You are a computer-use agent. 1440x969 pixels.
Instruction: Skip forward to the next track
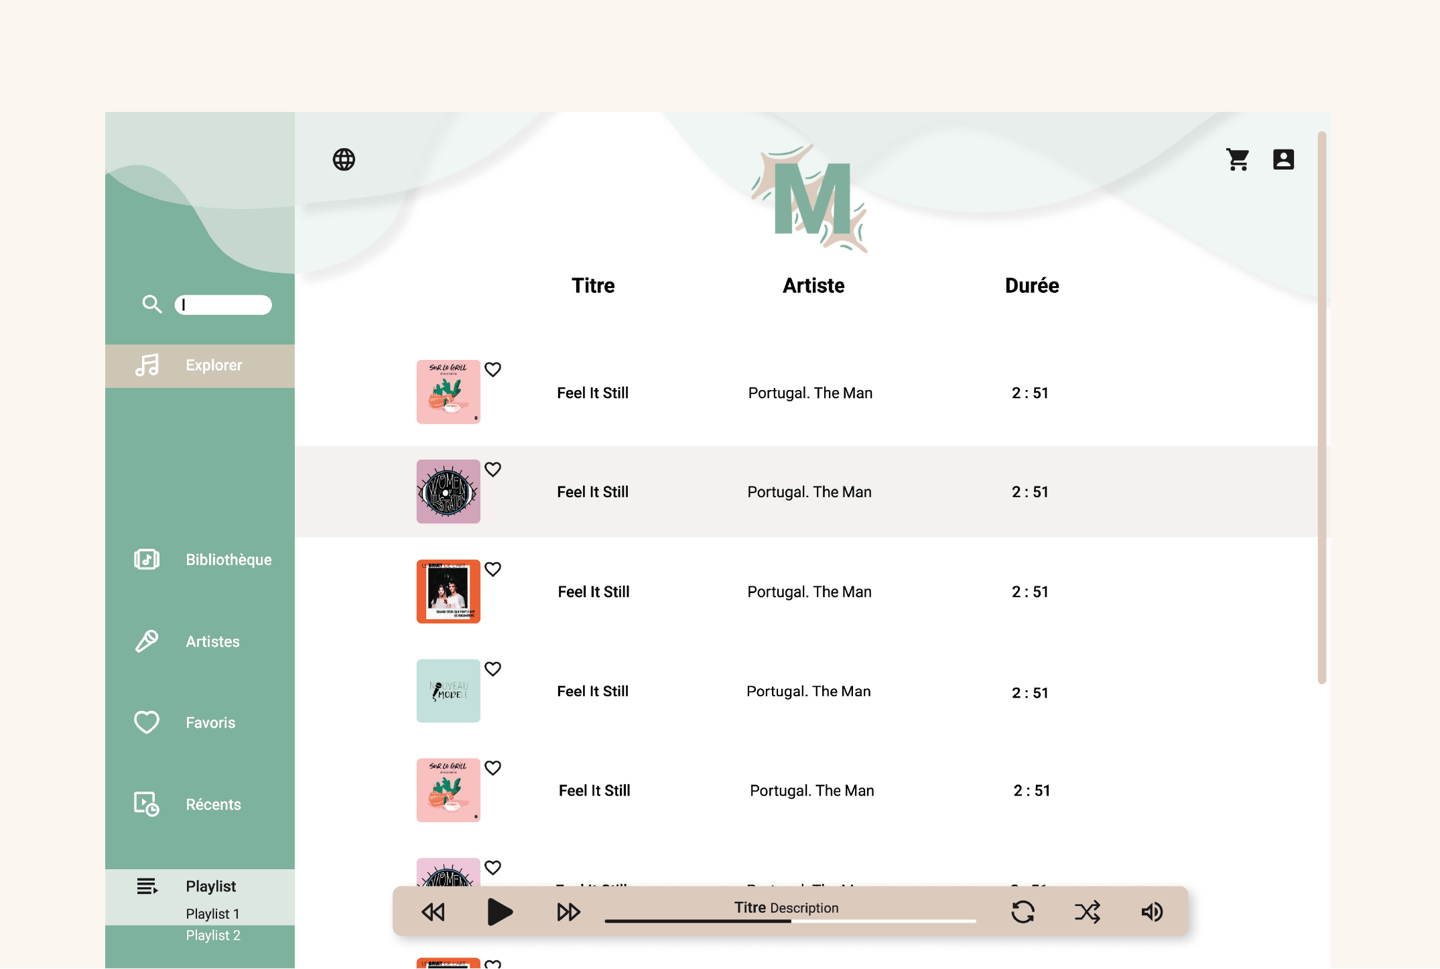[x=568, y=912]
